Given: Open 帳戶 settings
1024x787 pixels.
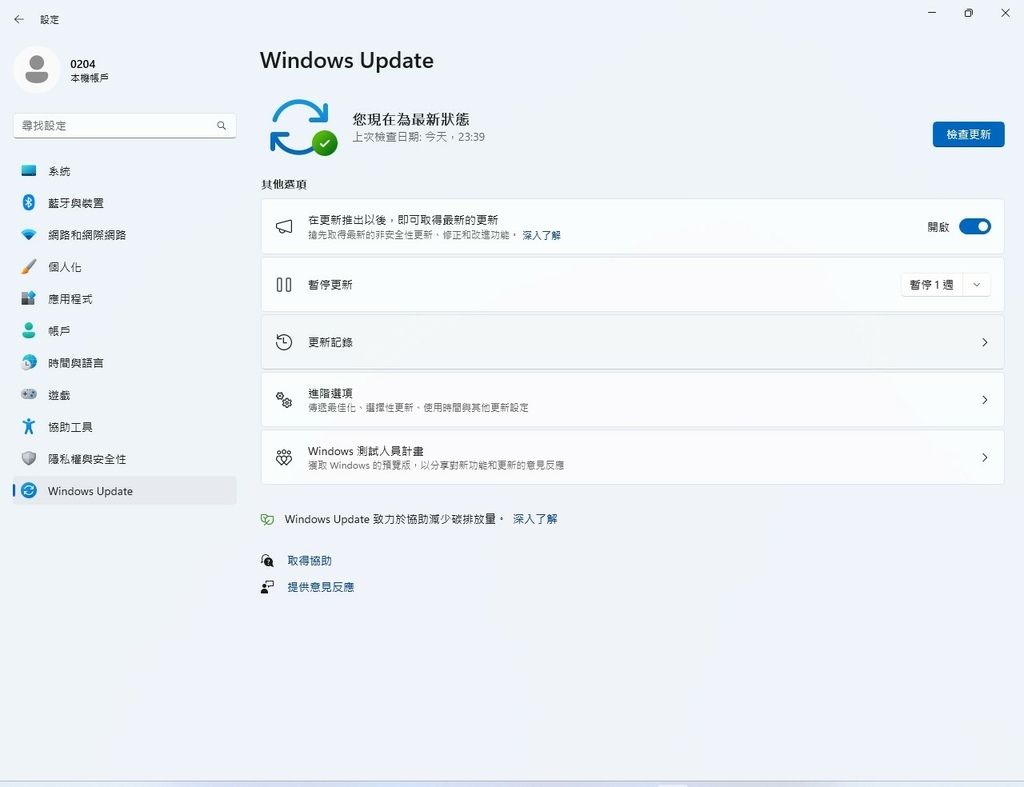Looking at the screenshot, I should click(x=125, y=330).
